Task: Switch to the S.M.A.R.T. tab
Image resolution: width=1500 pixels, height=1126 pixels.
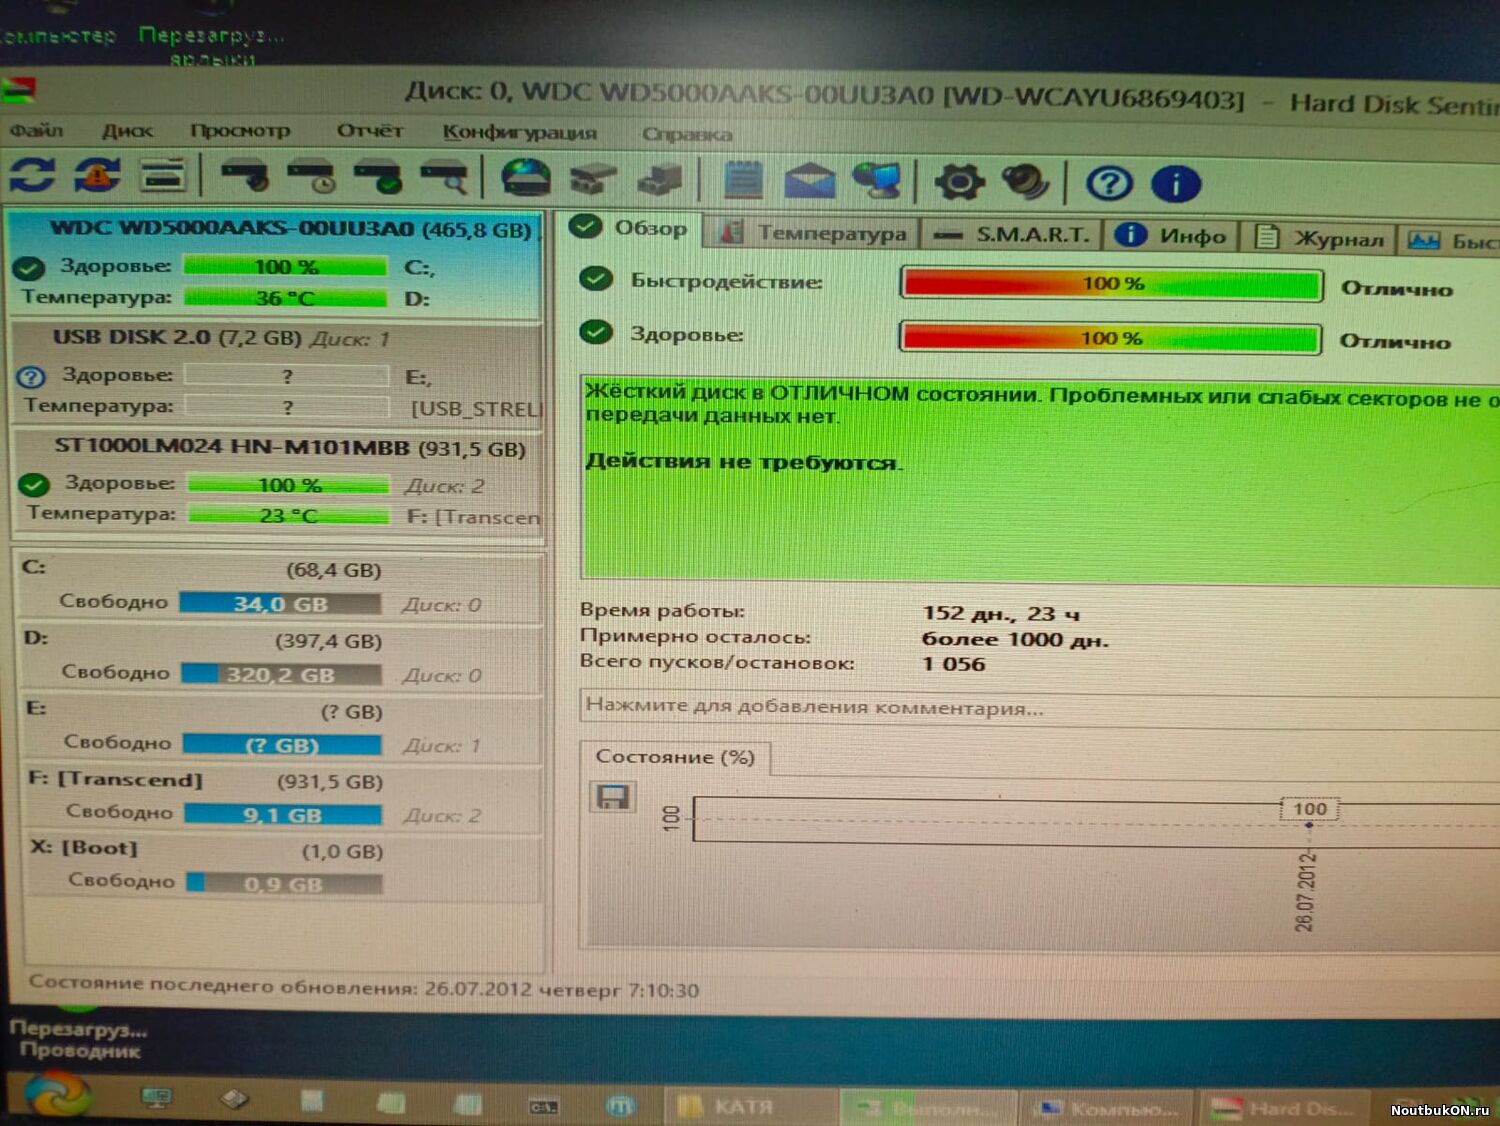Action: click(1012, 235)
